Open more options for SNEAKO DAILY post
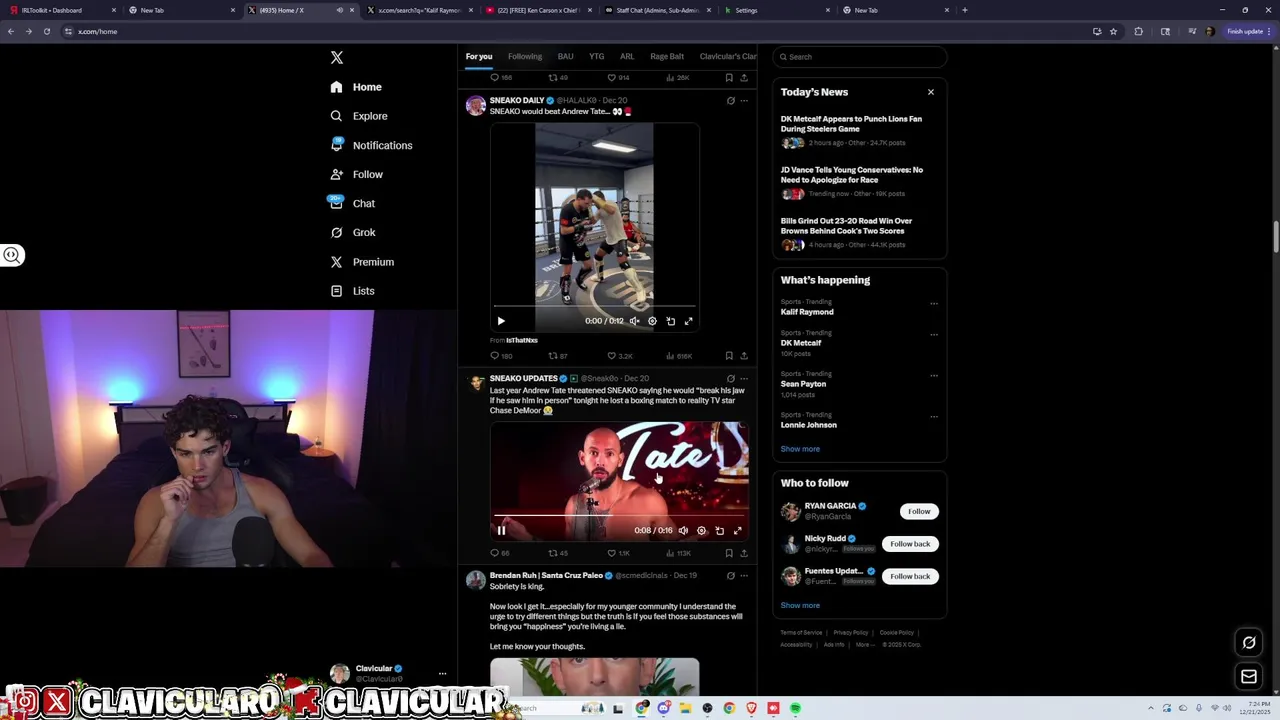Viewport: 1280px width, 720px height. click(744, 101)
